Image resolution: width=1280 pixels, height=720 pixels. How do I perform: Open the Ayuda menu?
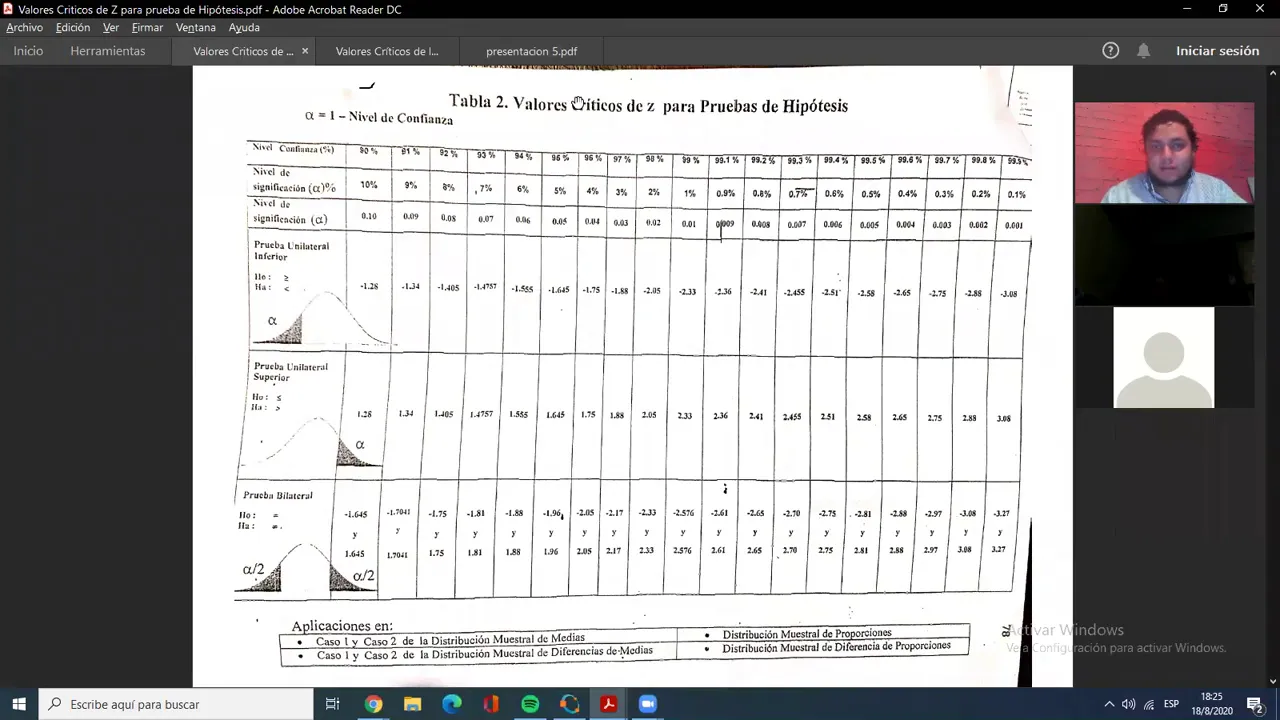(x=244, y=28)
